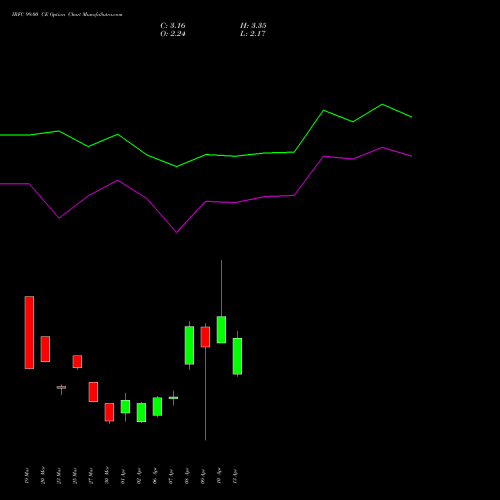
Task: Select the red candle above 27 Mar
Action: (x=93, y=392)
